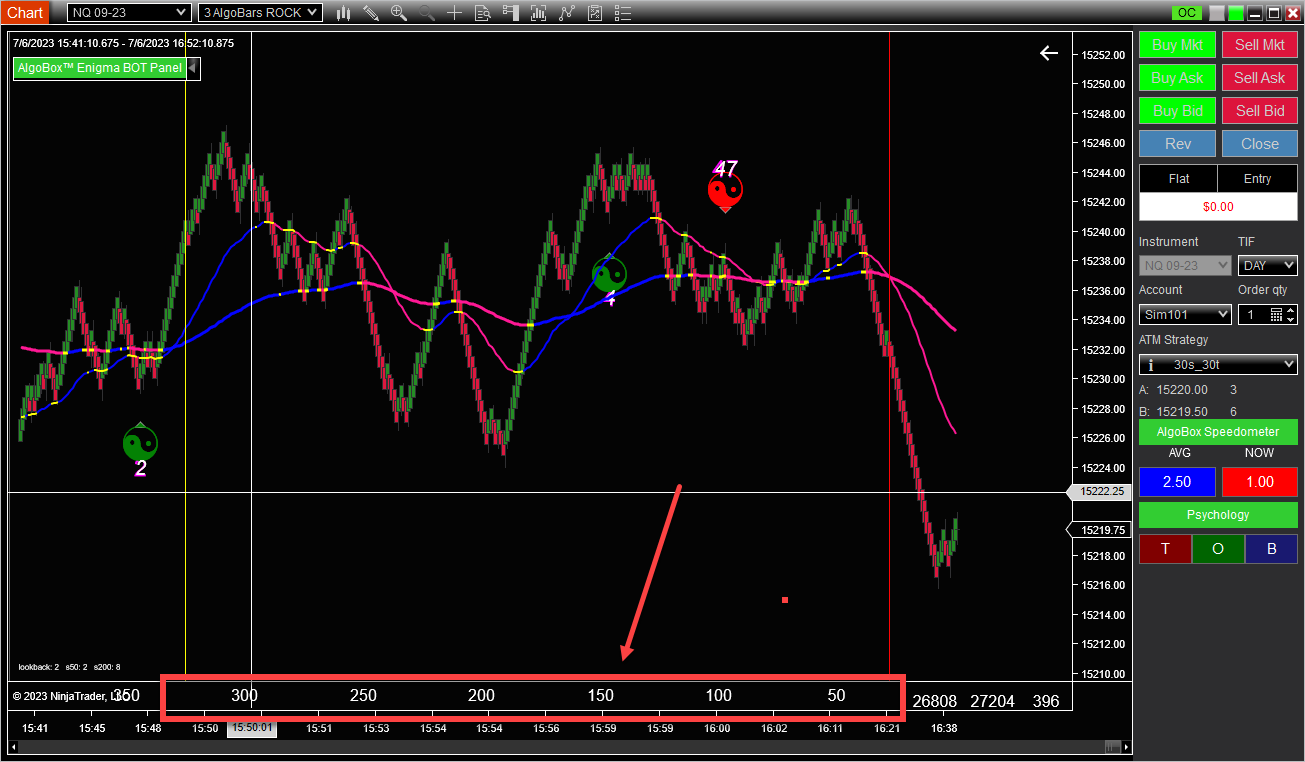This screenshot has width=1305, height=762.
Task: Toggle the blue B button
Action: [x=1272, y=549]
